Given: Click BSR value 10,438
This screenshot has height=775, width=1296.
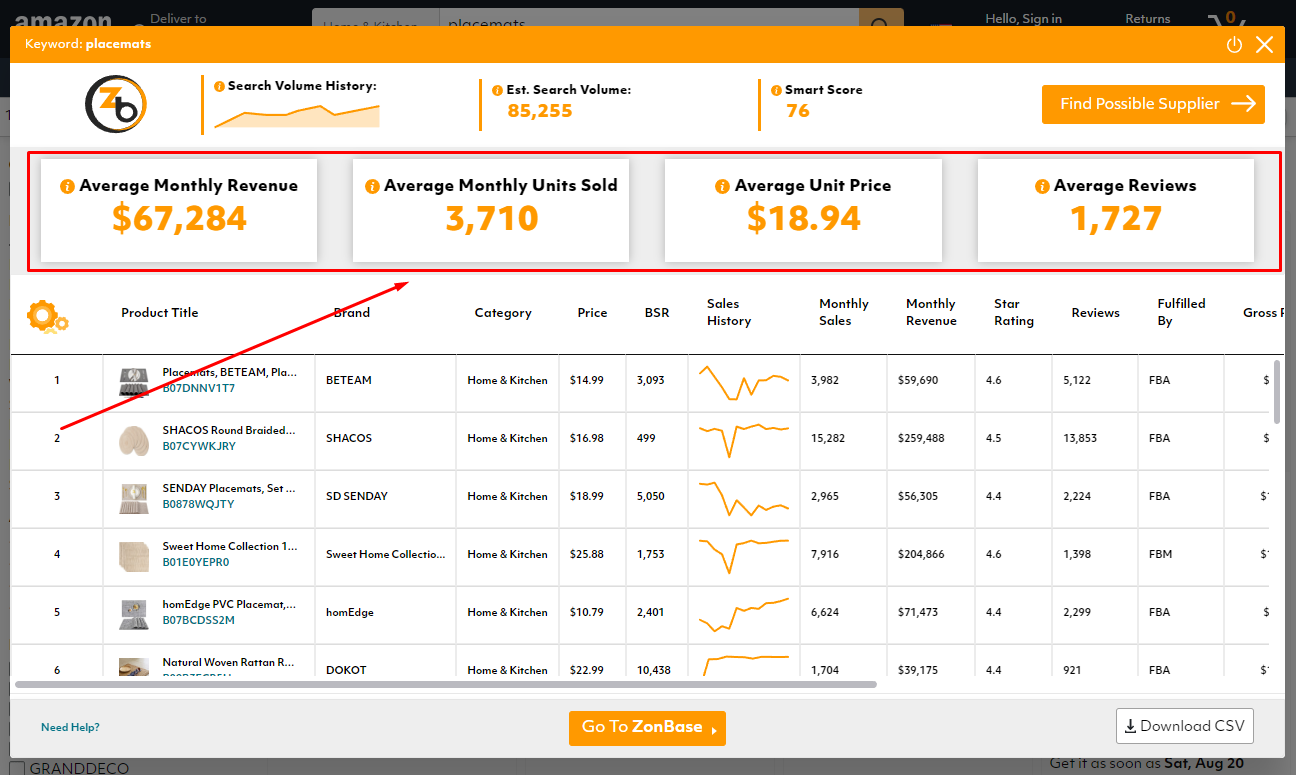Looking at the screenshot, I should point(654,670).
